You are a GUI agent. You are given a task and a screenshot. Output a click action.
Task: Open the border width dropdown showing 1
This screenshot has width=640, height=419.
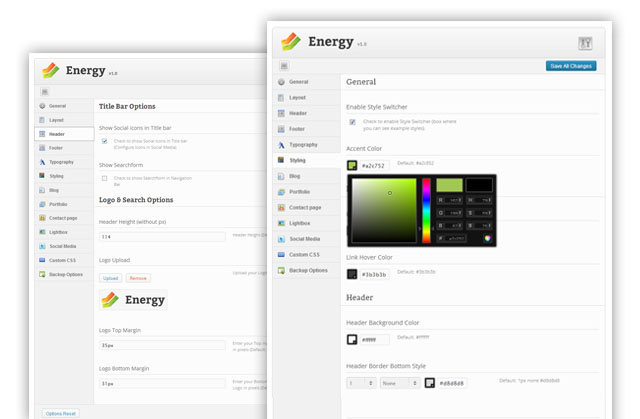361,382
